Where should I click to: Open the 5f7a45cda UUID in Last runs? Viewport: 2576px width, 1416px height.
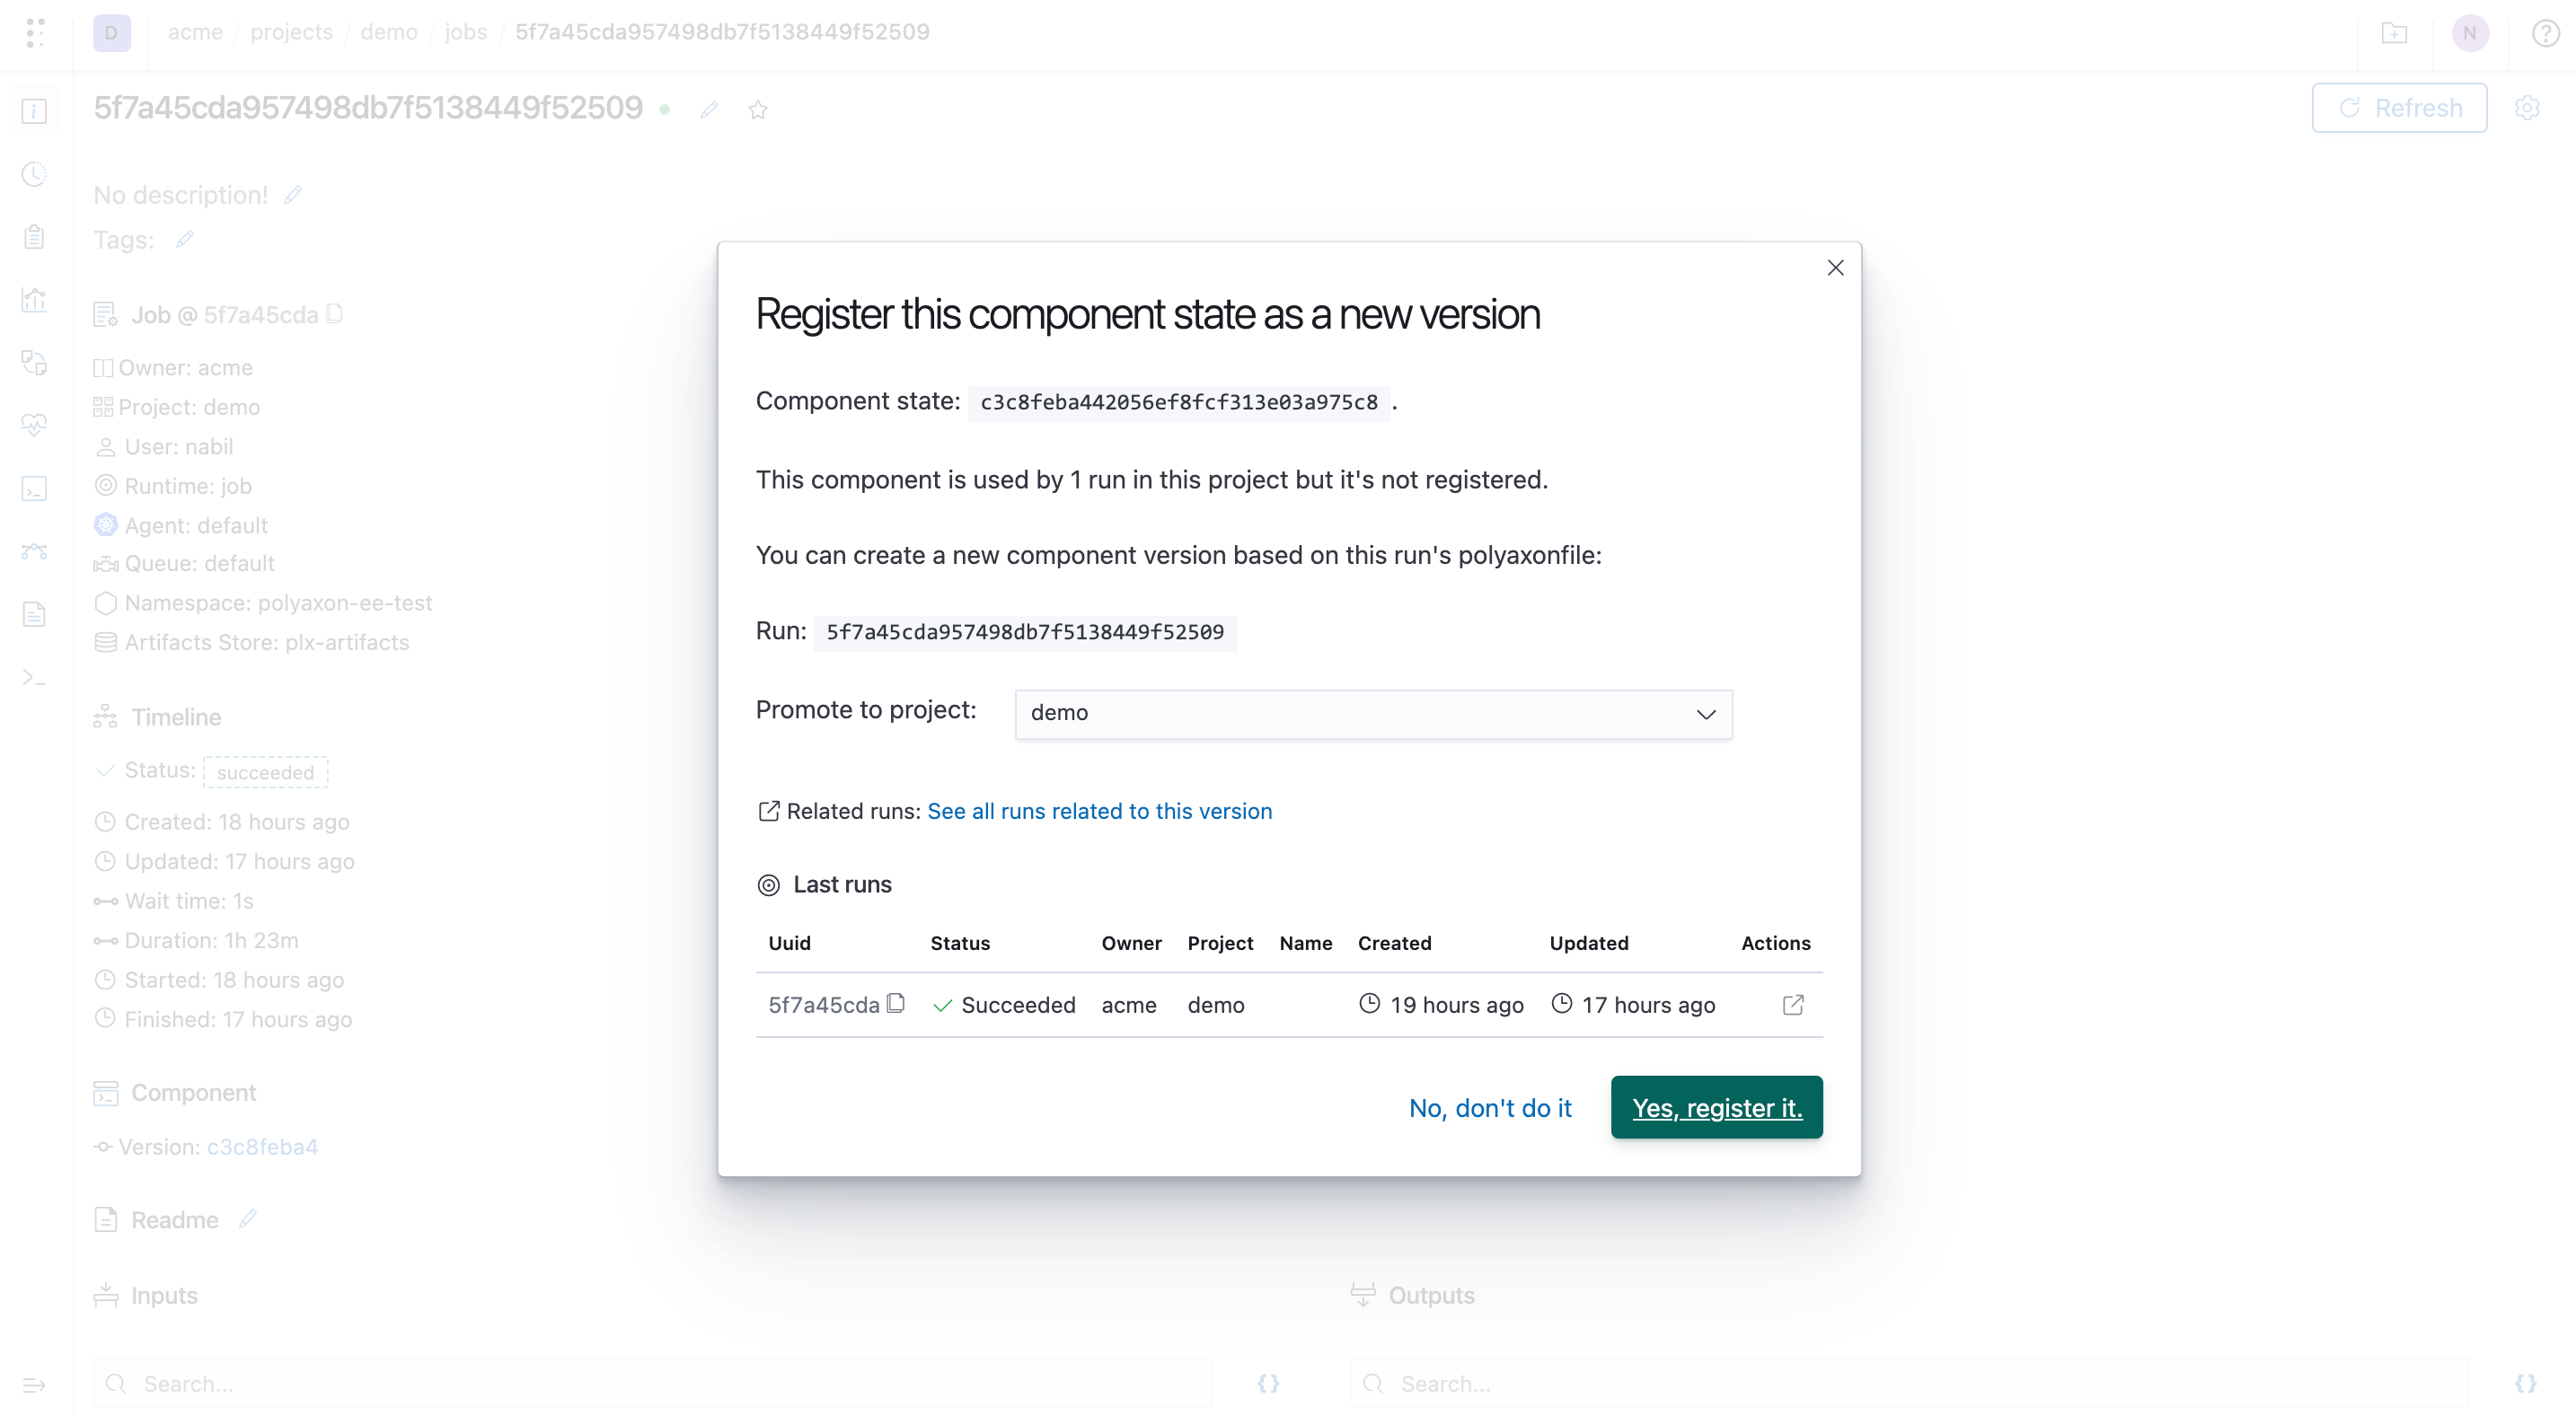click(x=823, y=1005)
